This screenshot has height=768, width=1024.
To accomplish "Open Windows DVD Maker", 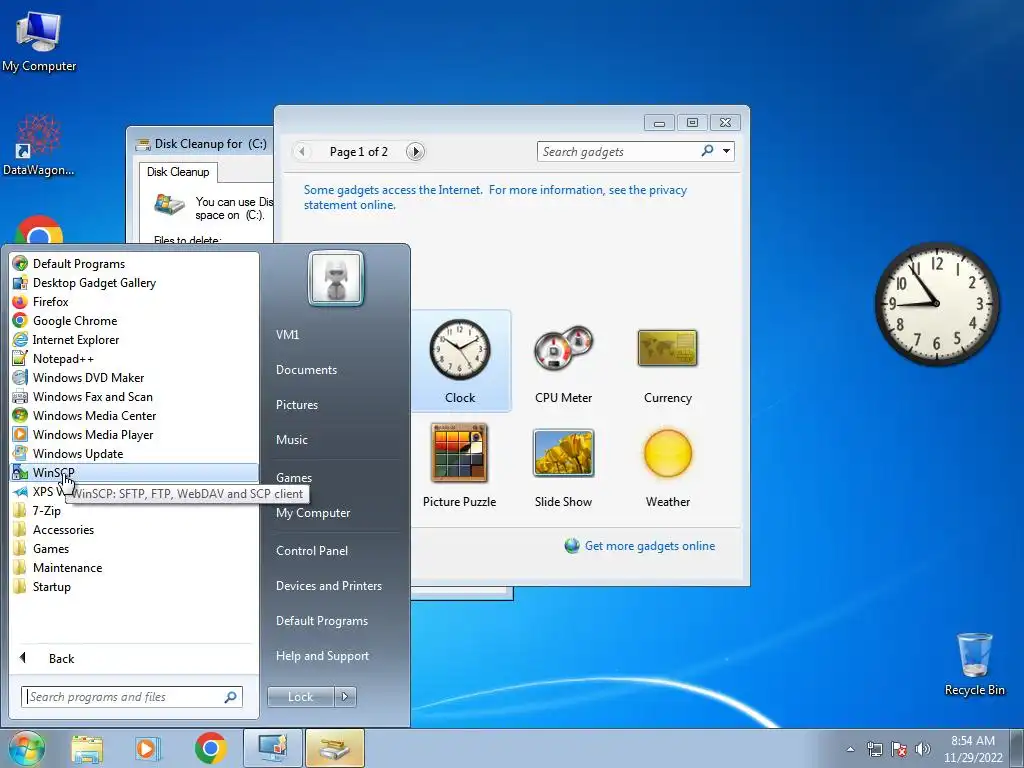I will (135, 377).
